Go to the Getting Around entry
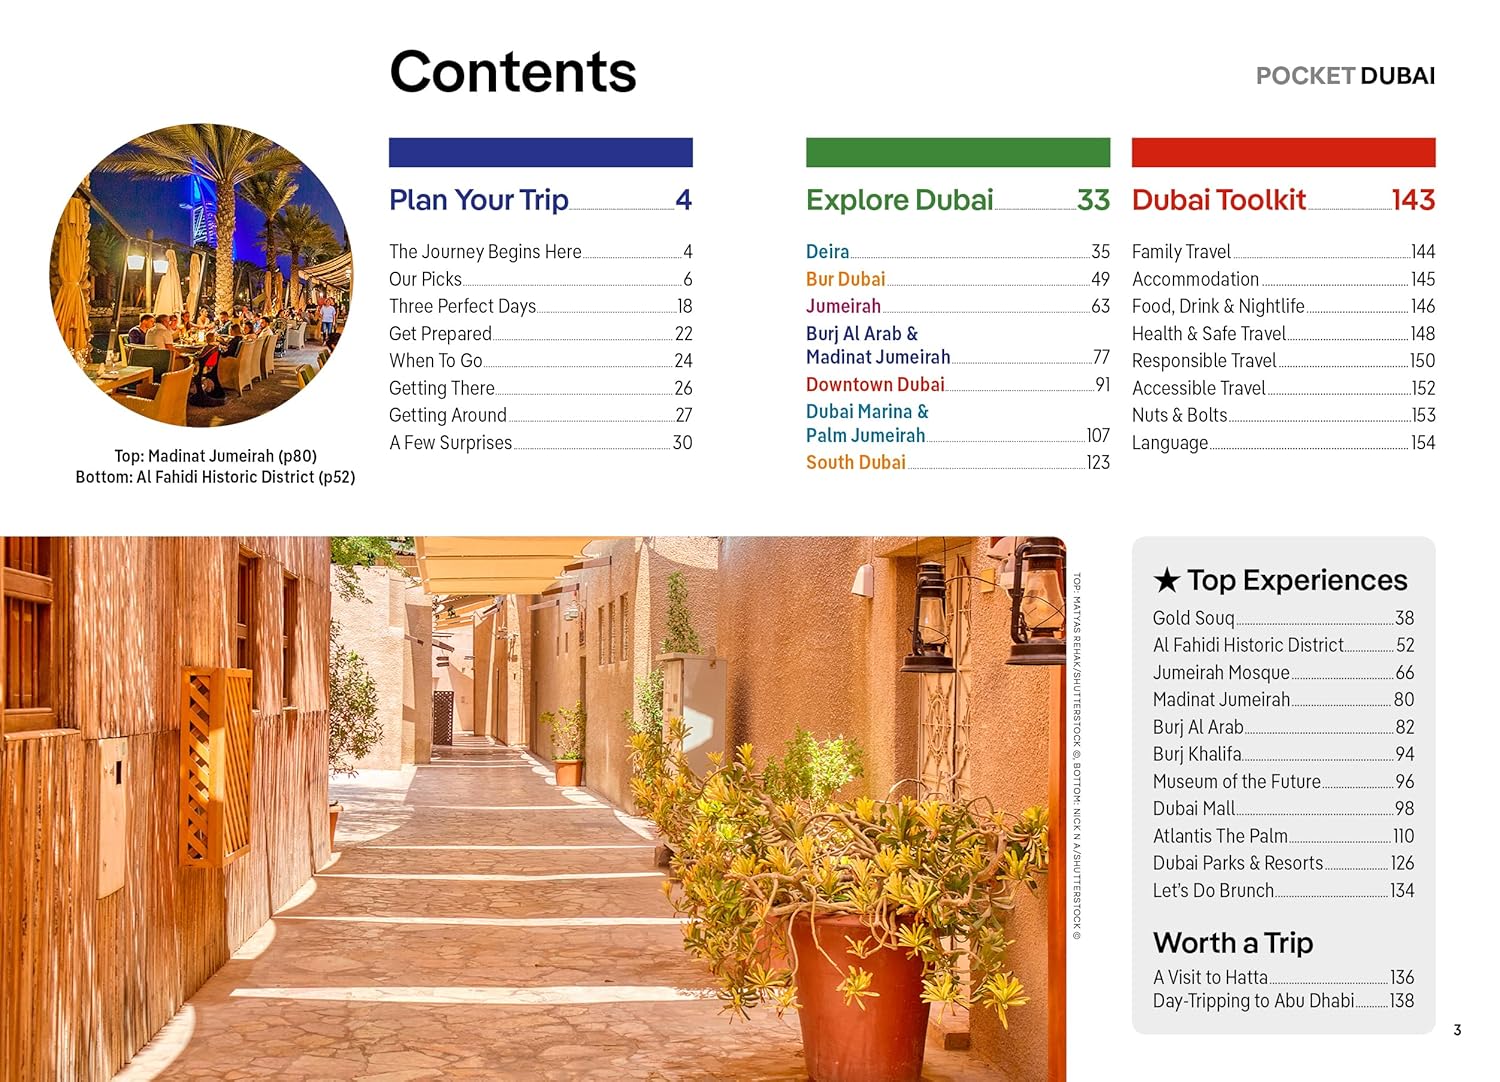1500x1082 pixels. pyautogui.click(x=447, y=415)
